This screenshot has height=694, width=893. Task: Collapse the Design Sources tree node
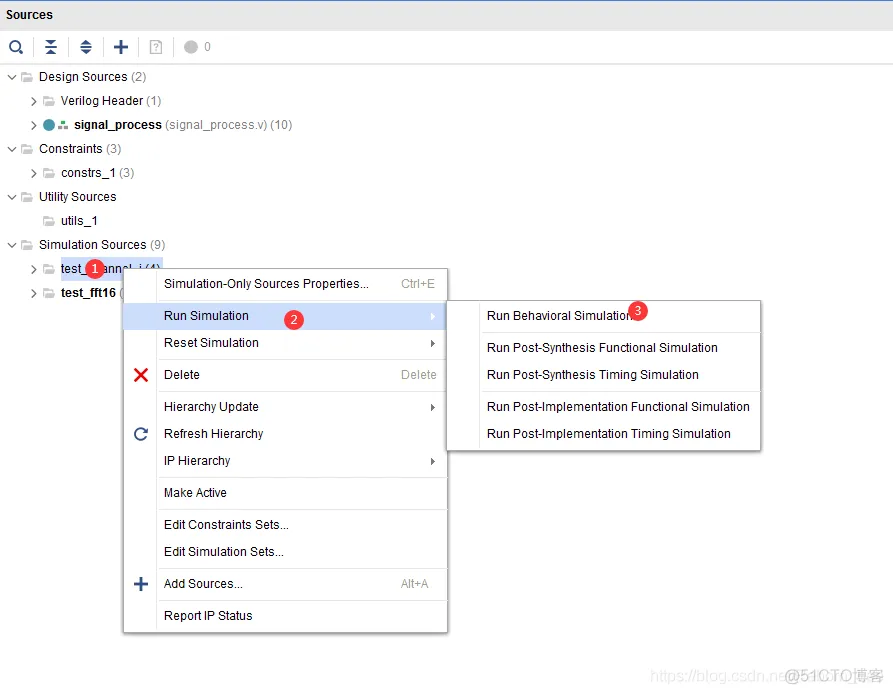click(x=11, y=77)
